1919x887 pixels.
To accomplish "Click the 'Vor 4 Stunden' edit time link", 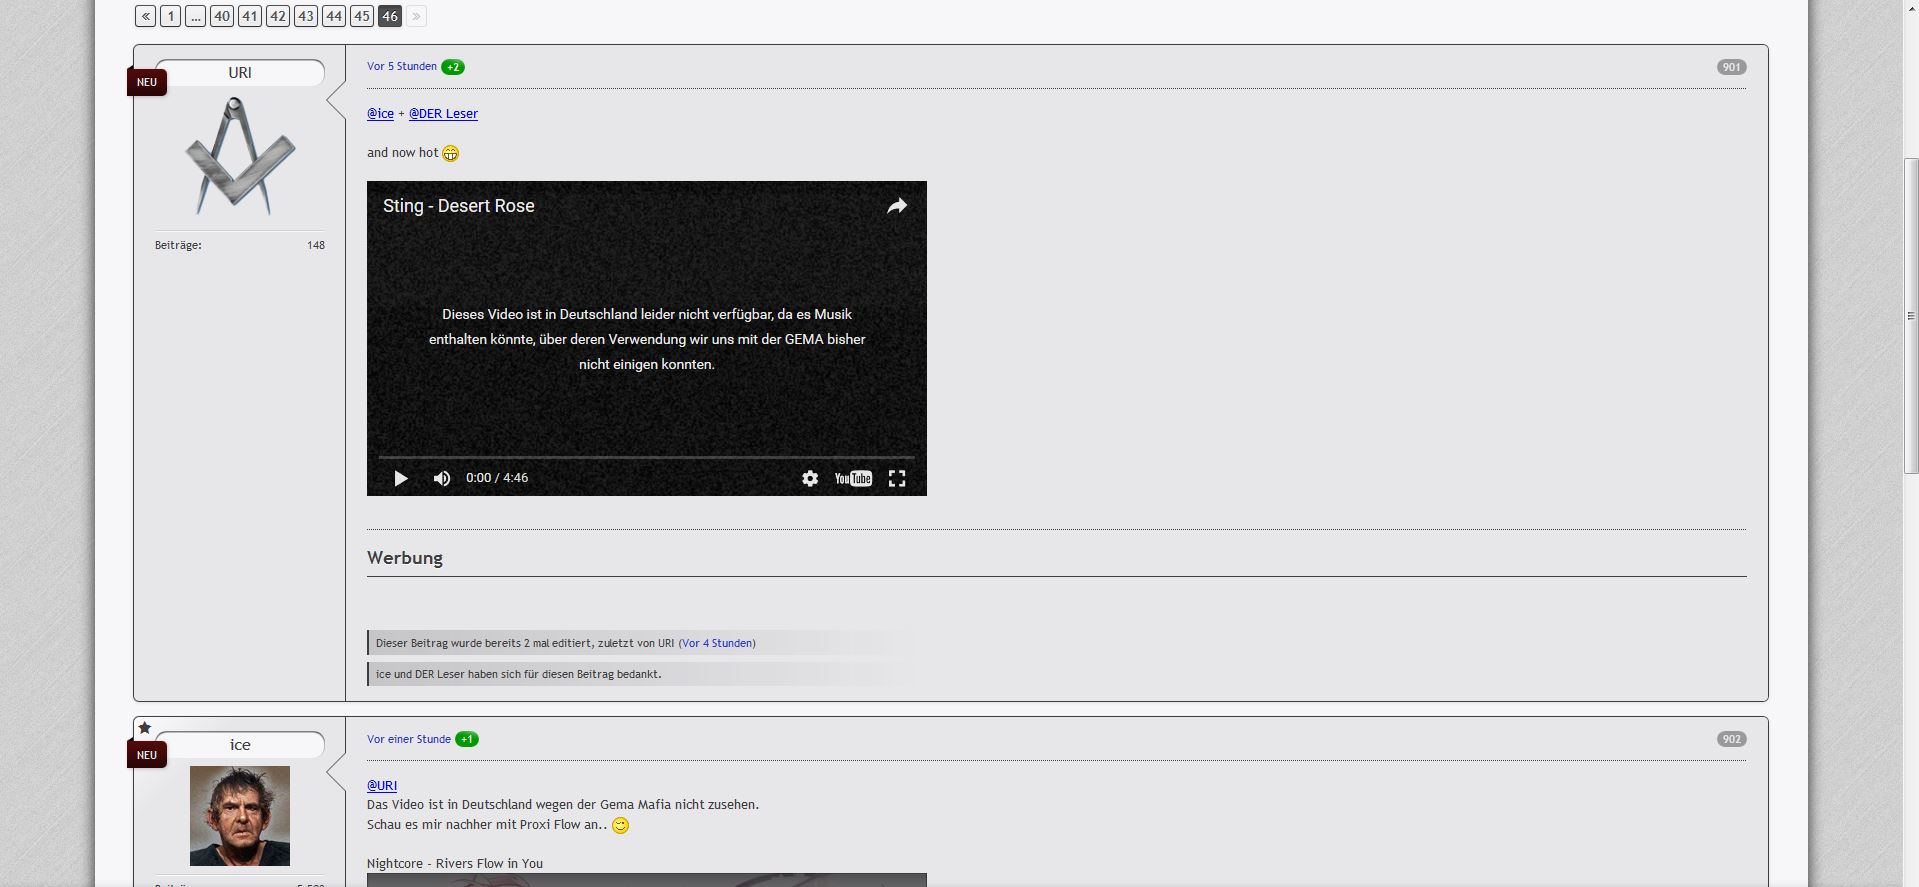I will [717, 643].
